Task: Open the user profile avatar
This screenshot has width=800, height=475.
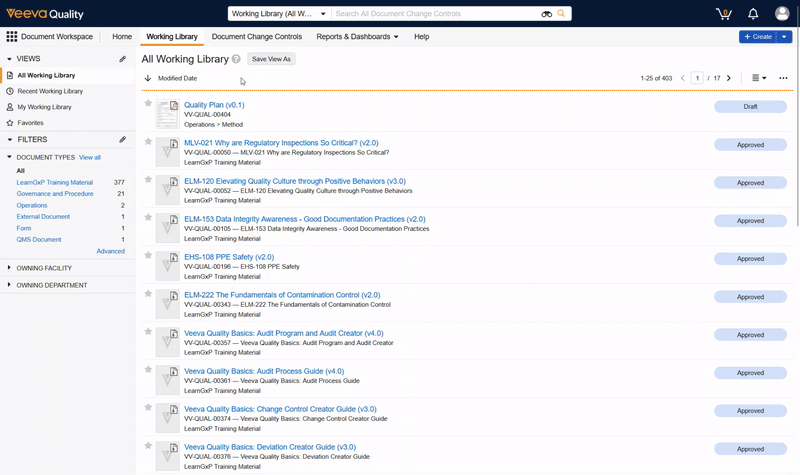Action: 782,14
